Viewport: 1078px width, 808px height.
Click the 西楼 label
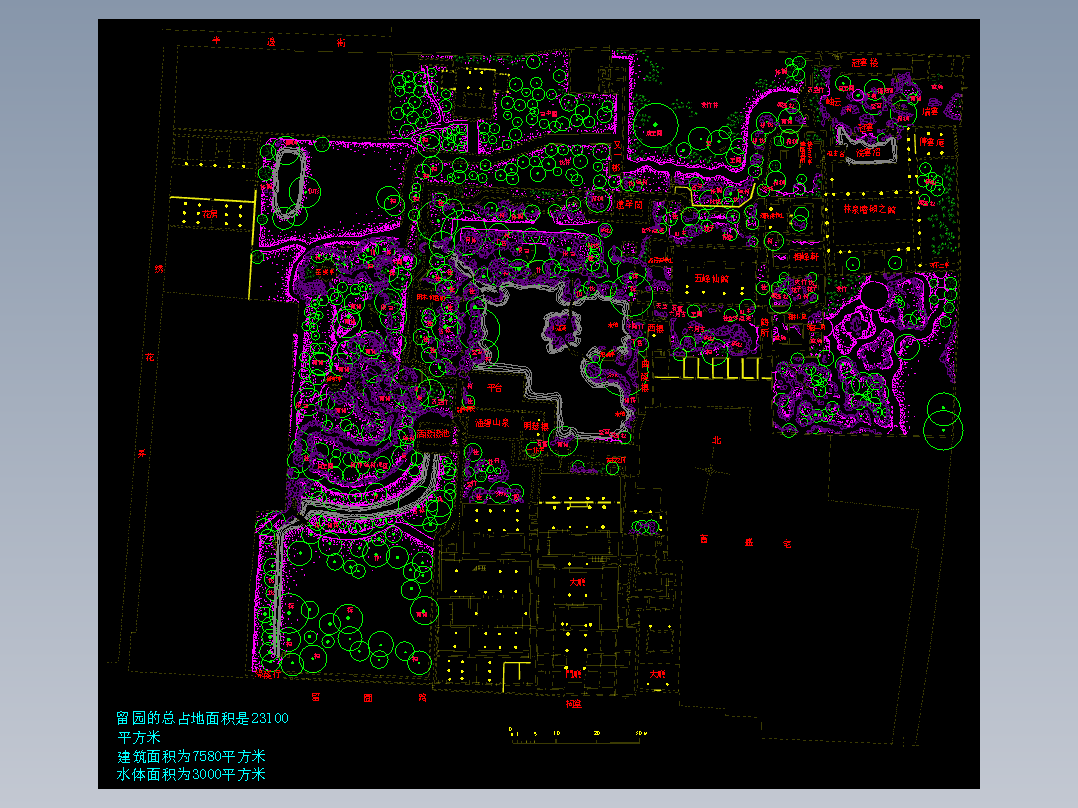pyautogui.click(x=656, y=329)
